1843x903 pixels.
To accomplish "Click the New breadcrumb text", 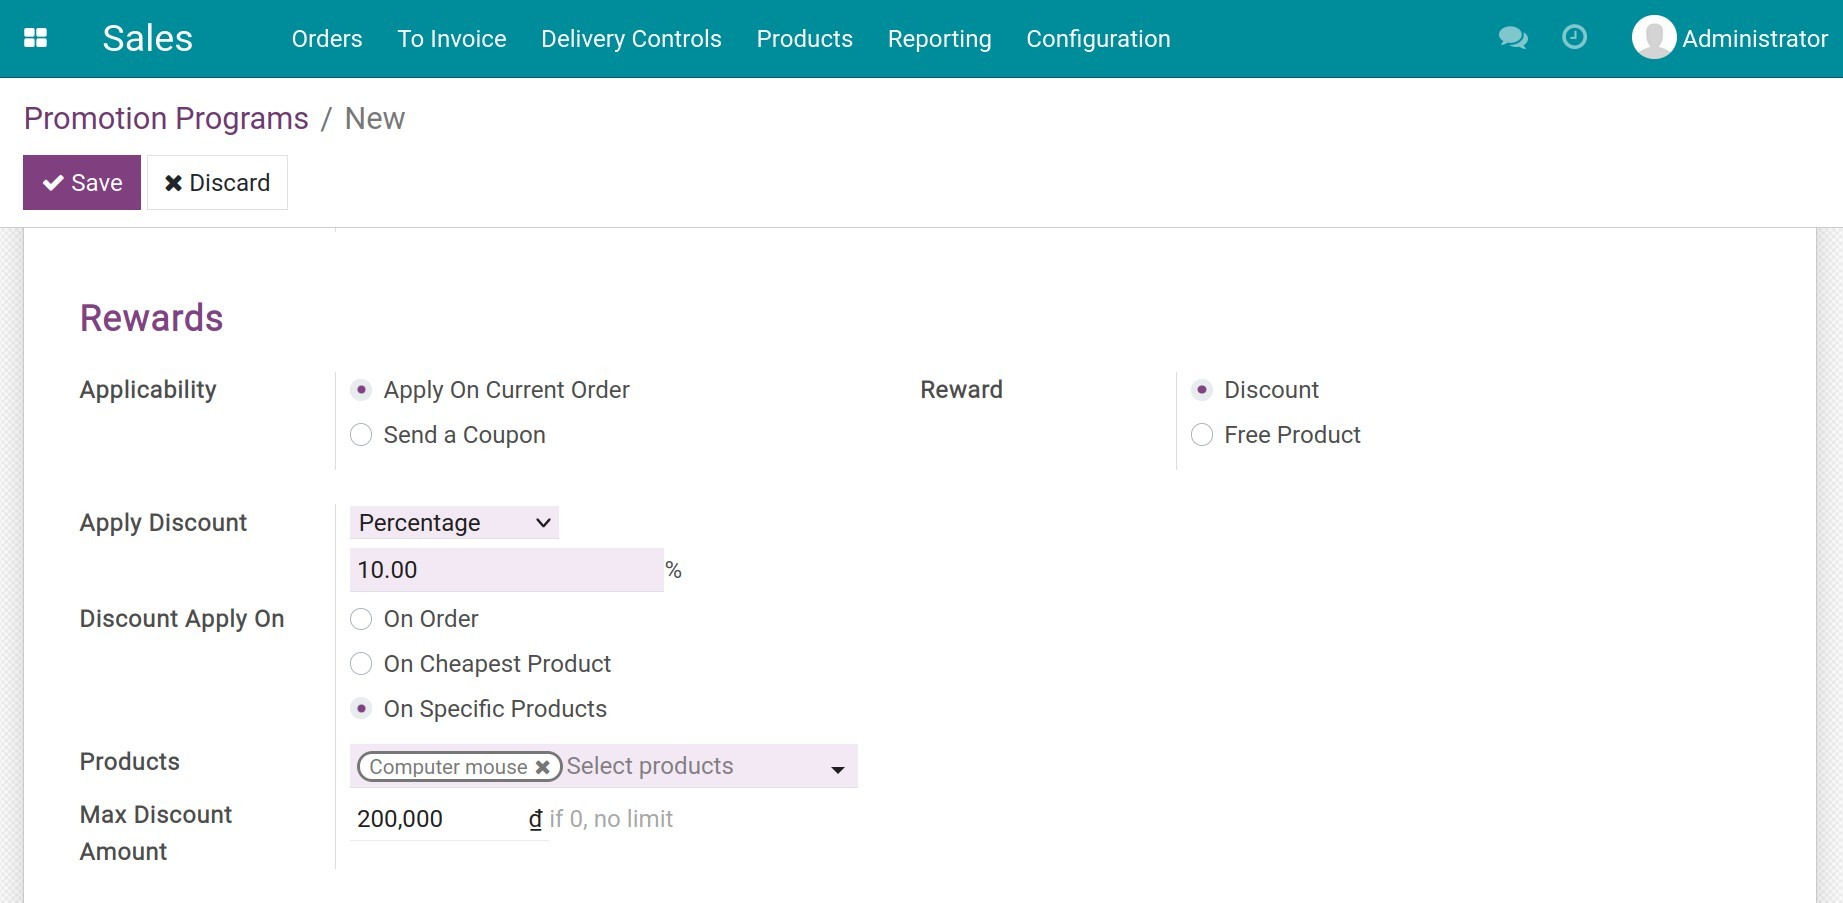I will (375, 118).
